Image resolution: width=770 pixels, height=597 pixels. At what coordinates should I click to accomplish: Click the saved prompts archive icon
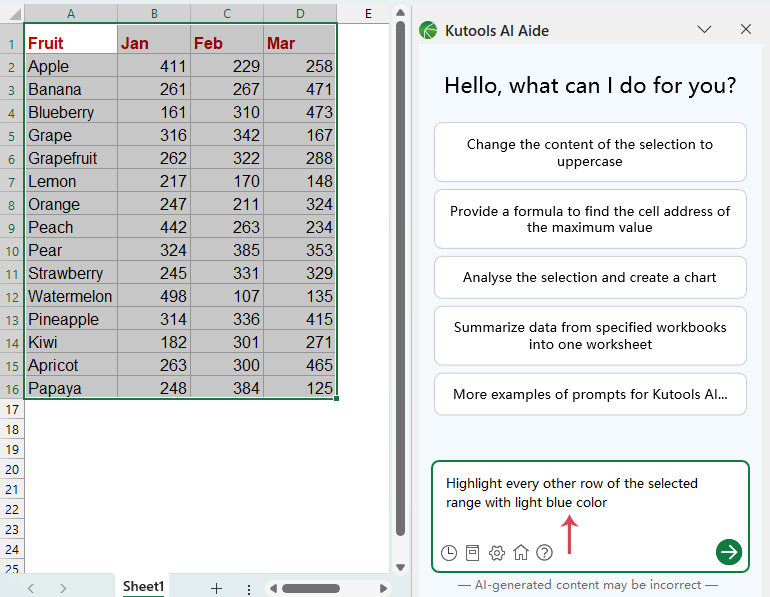[472, 552]
